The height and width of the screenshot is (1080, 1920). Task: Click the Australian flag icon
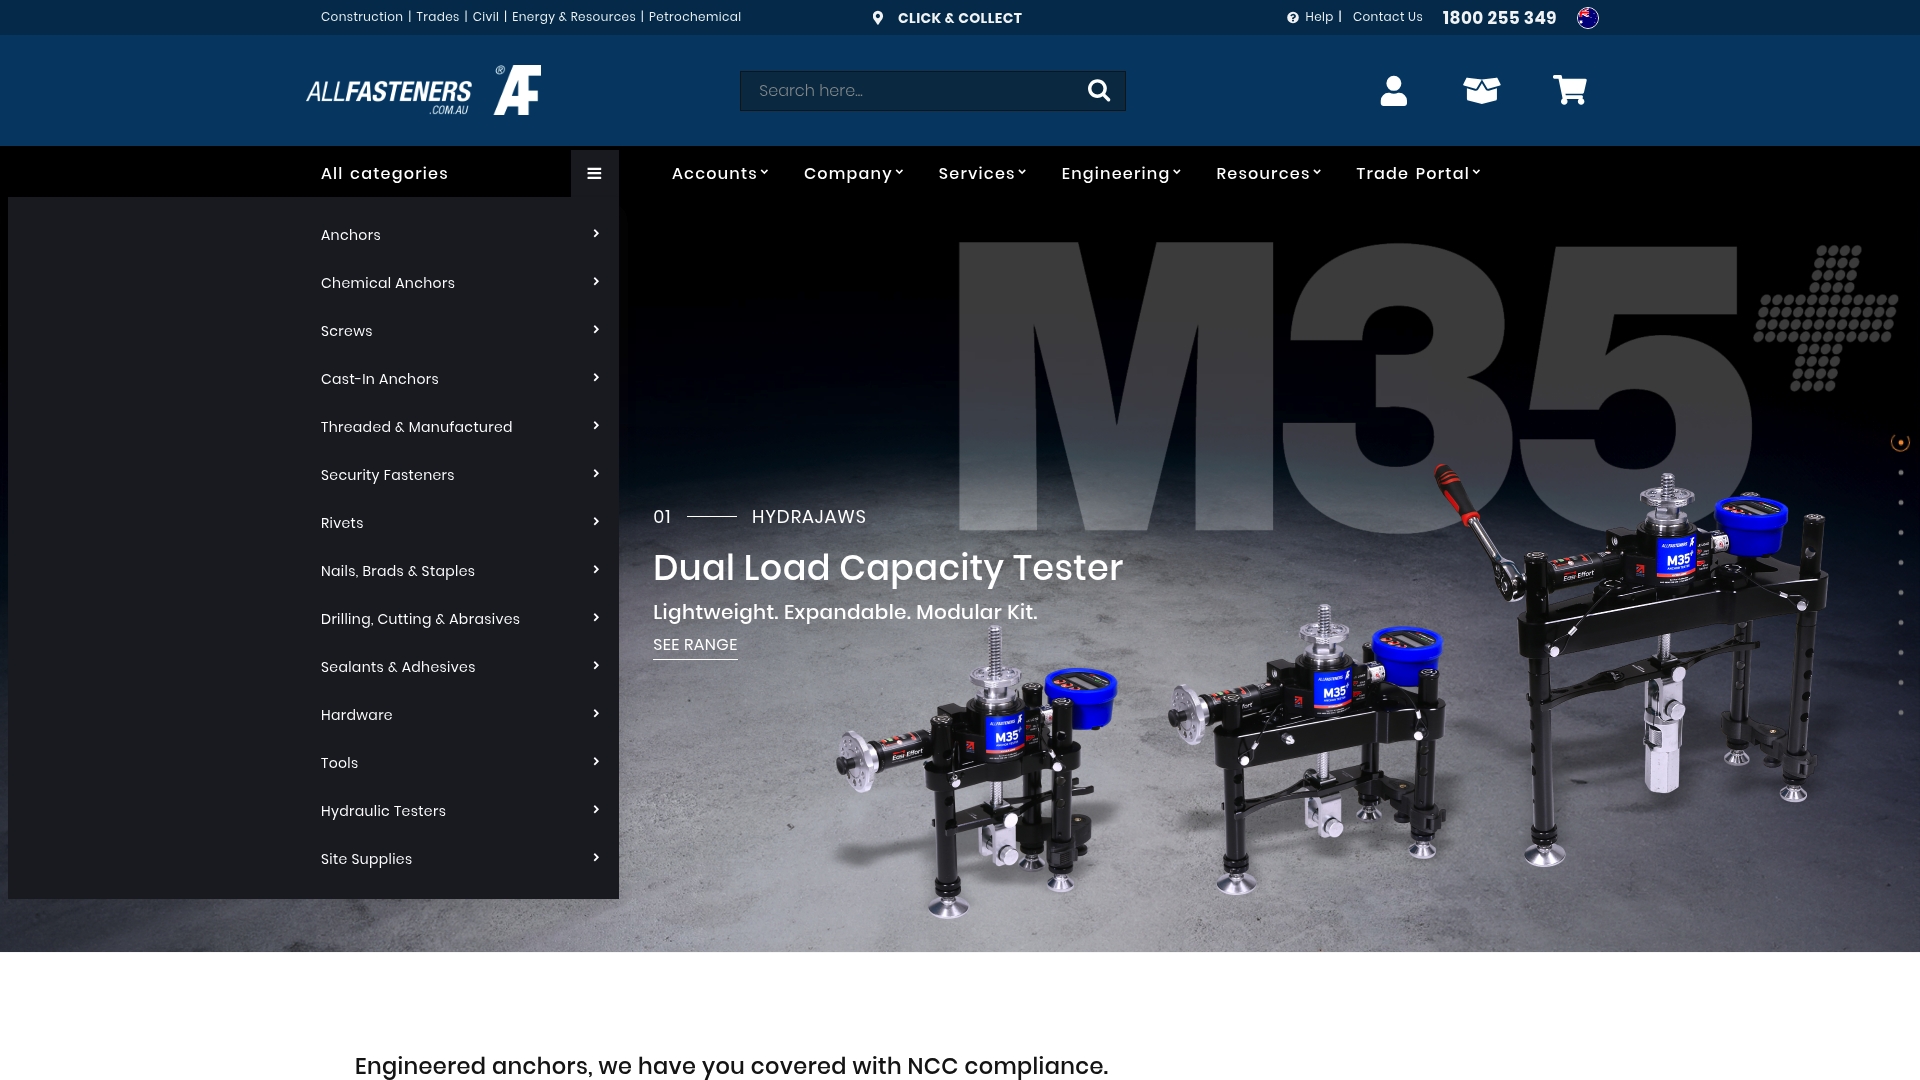point(1589,17)
